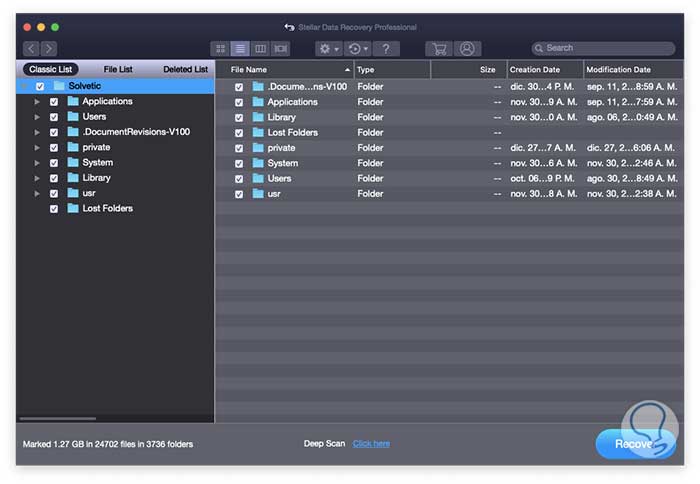Image resolution: width=700 pixels, height=484 pixels.
Task: Uncheck Lost Folders in the left tree
Action: [54, 209]
